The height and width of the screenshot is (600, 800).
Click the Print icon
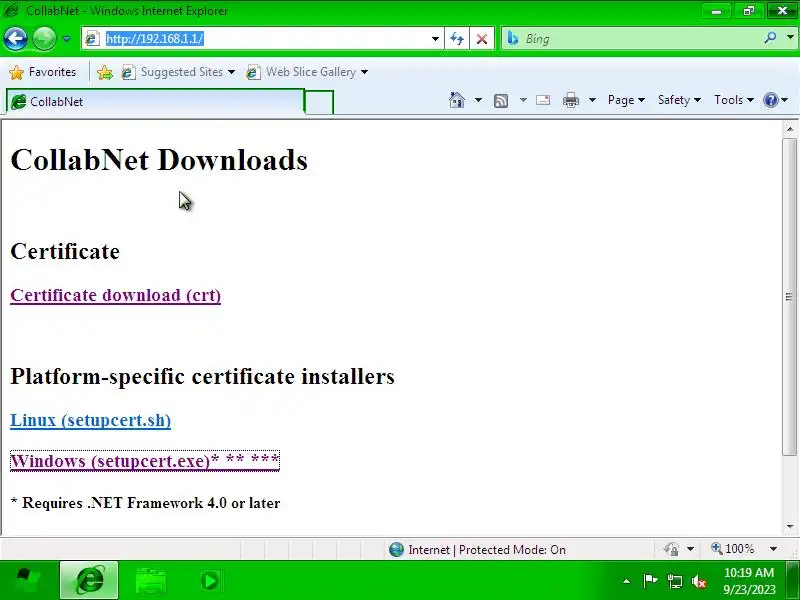[x=570, y=100]
